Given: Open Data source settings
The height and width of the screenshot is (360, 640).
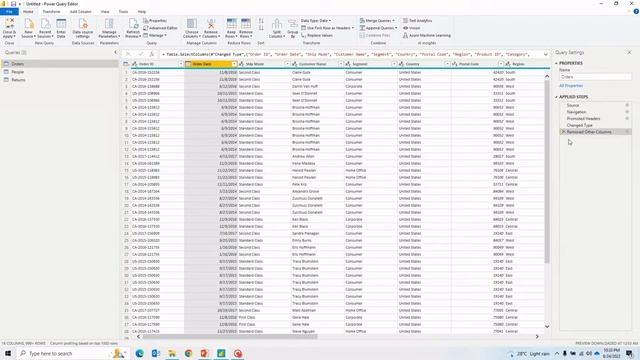Looking at the screenshot, I should tap(83, 28).
